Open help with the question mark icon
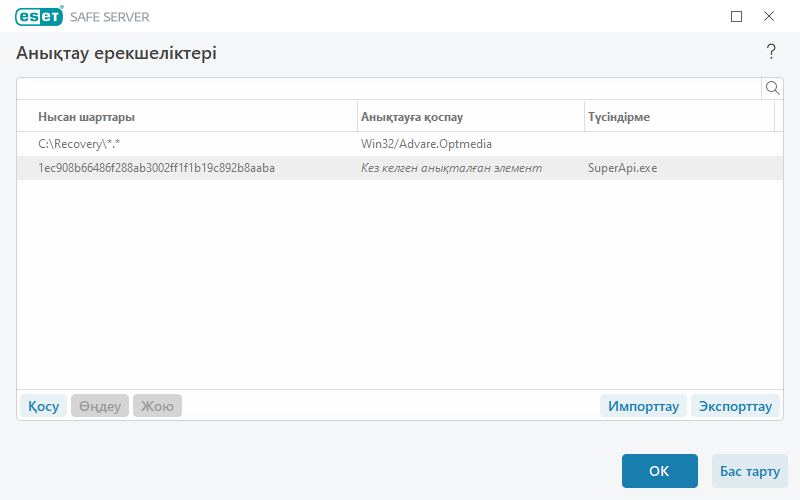 pos(771,52)
